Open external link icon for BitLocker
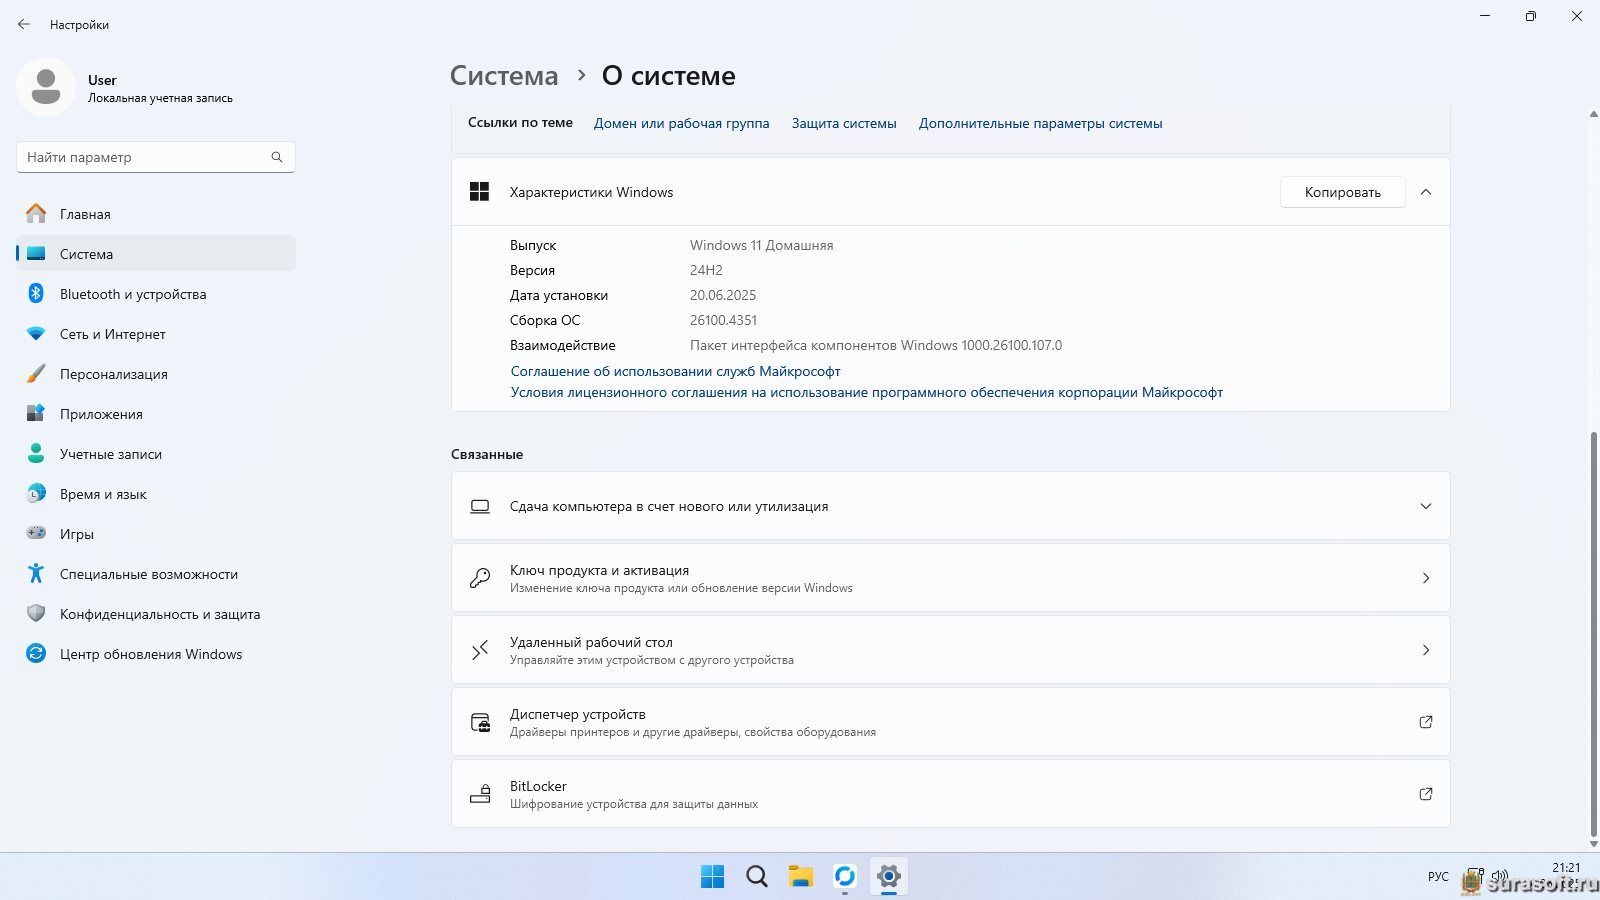 [1425, 794]
